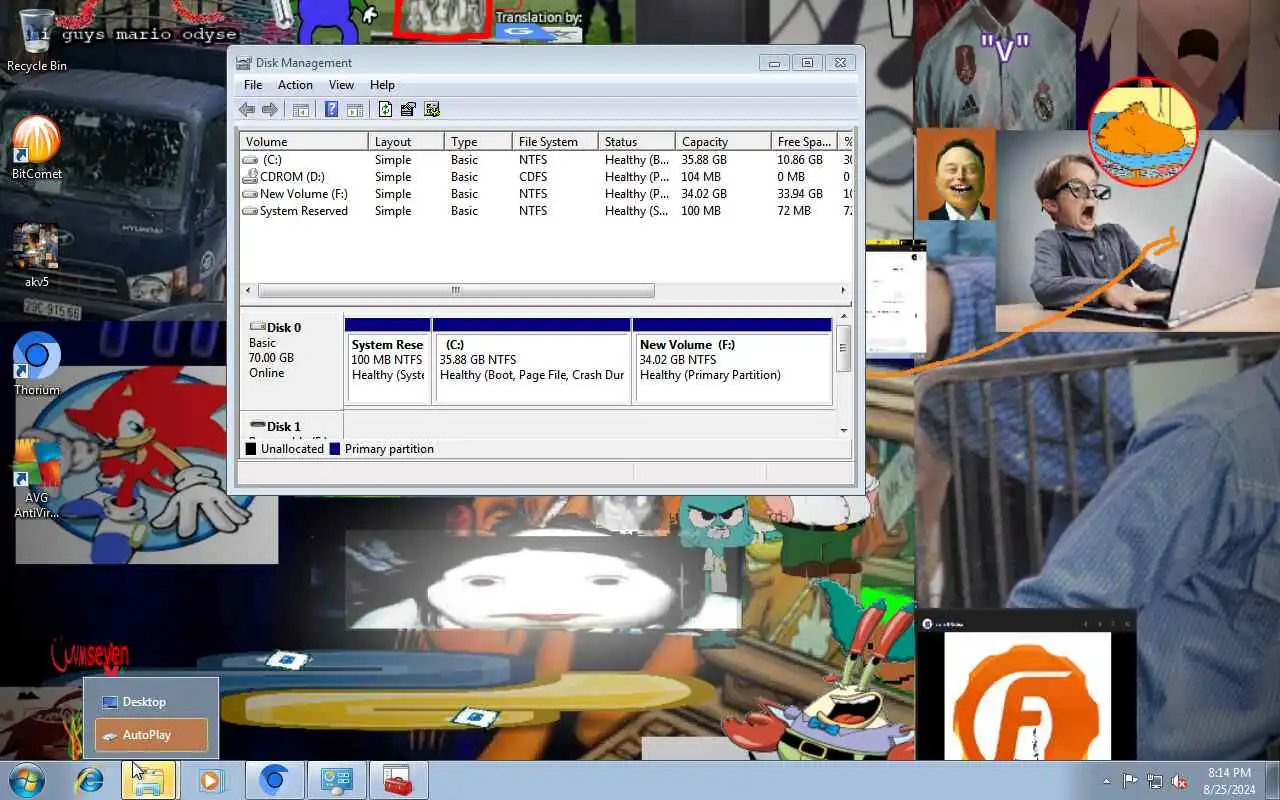Image resolution: width=1280 pixels, height=800 pixels.
Task: Sort by the Type column header
Action: (478, 142)
